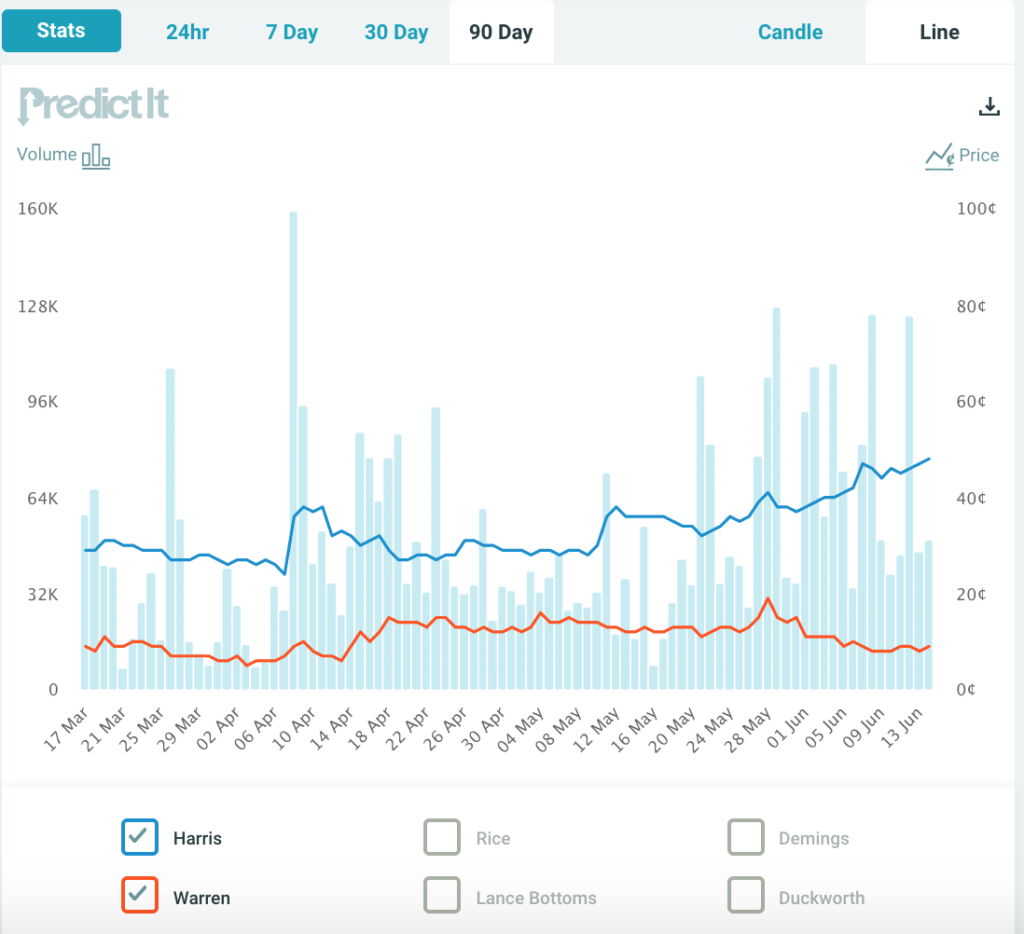The width and height of the screenshot is (1024, 934).
Task: Open the 30 Day chart view
Action: (x=396, y=31)
